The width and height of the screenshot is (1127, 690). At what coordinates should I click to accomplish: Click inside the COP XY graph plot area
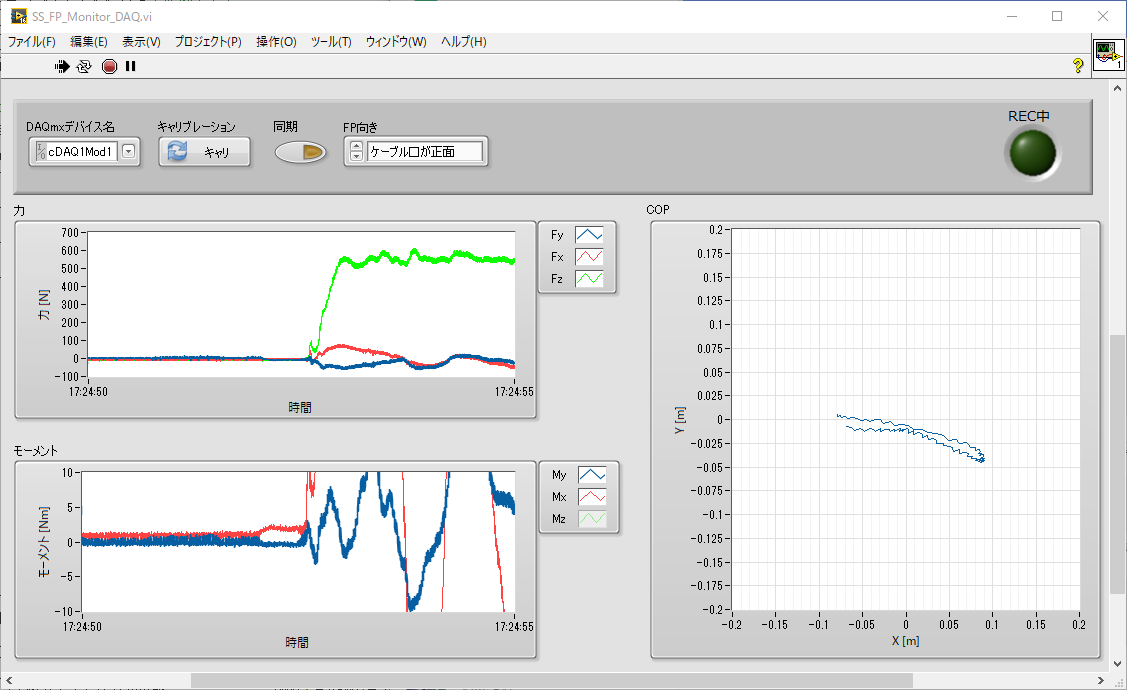(906, 419)
